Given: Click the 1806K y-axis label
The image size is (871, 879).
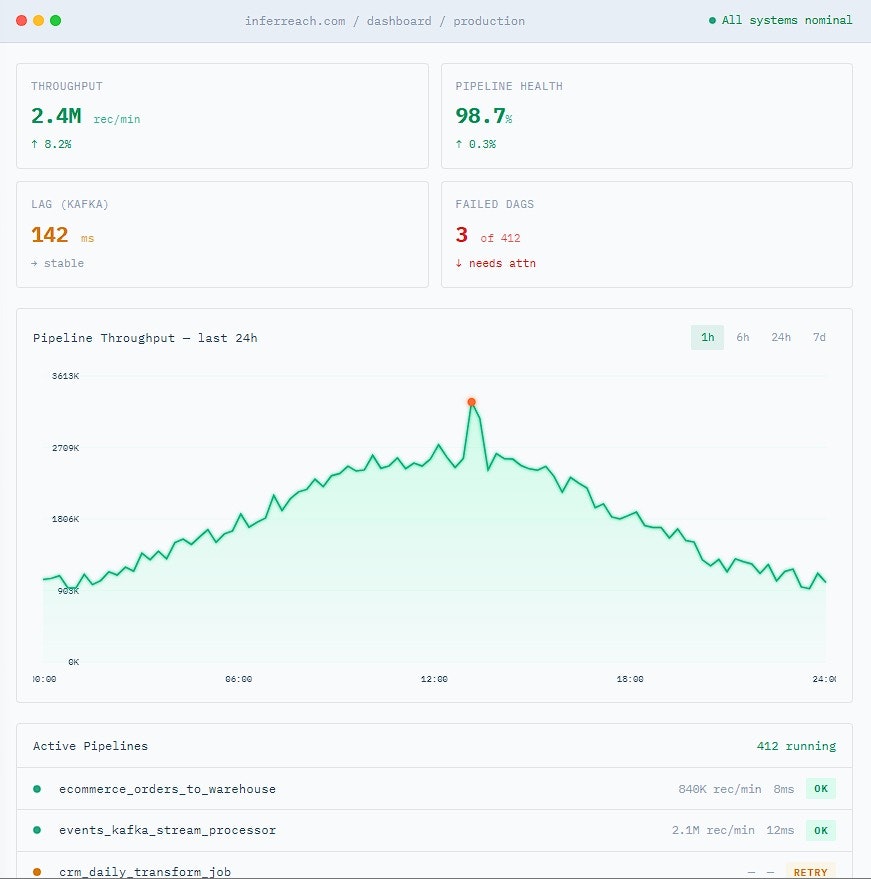Looking at the screenshot, I should pos(66,519).
